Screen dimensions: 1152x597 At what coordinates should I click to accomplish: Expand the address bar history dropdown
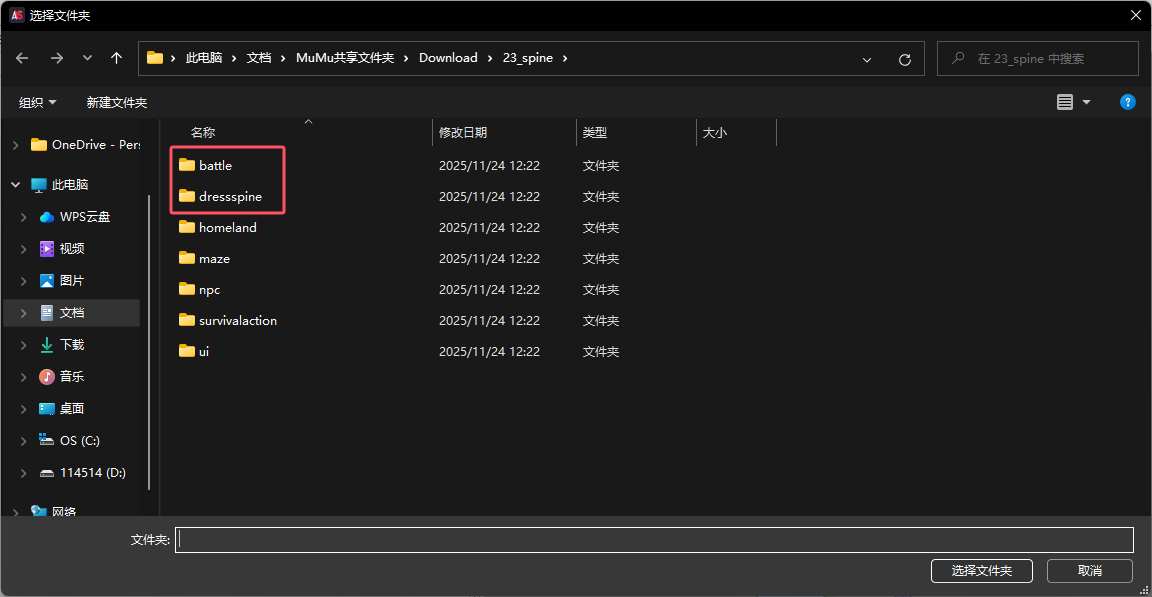click(867, 59)
